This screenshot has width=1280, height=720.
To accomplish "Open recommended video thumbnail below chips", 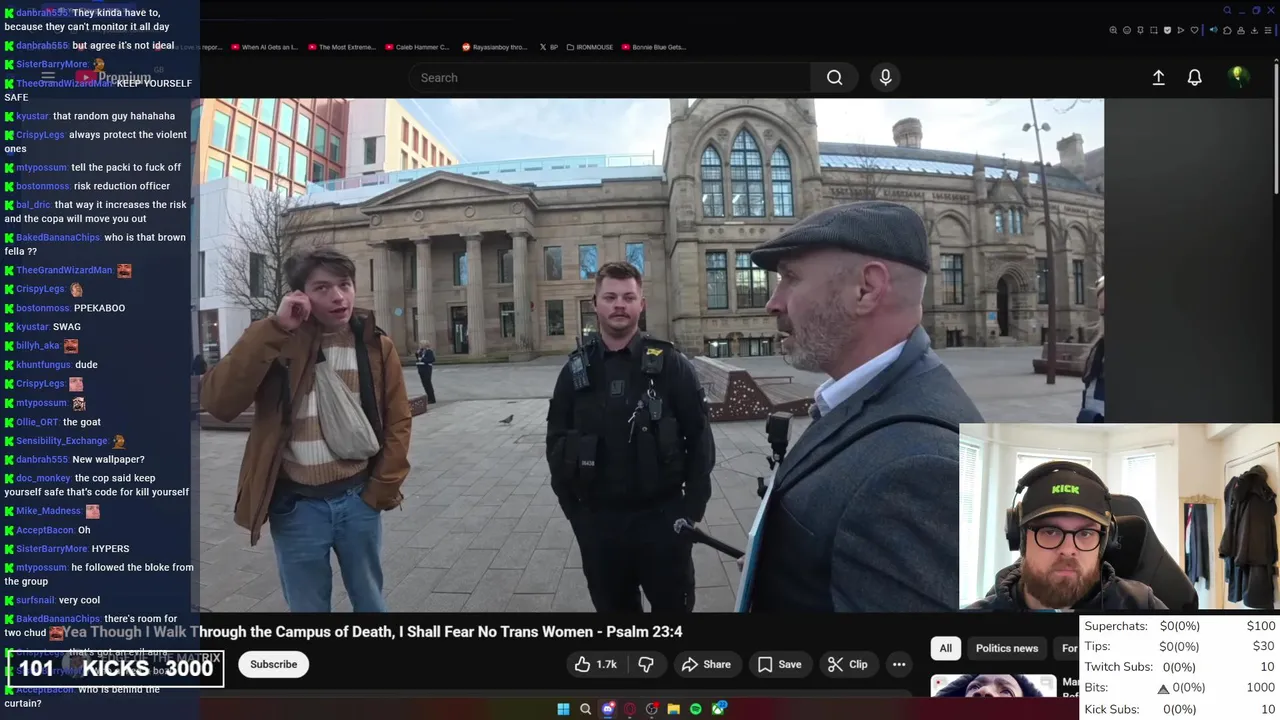I will tap(993, 685).
